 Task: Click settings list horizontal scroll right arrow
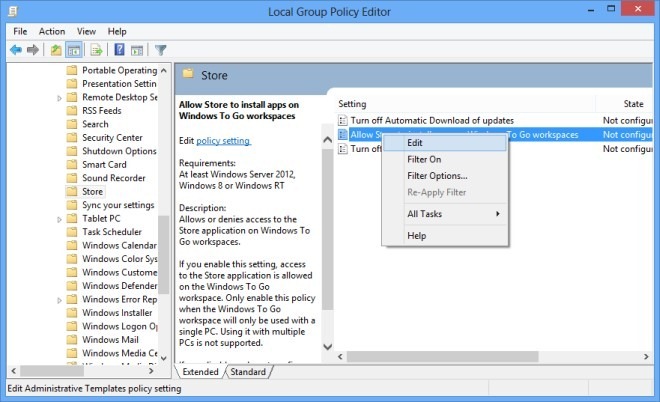[646, 357]
